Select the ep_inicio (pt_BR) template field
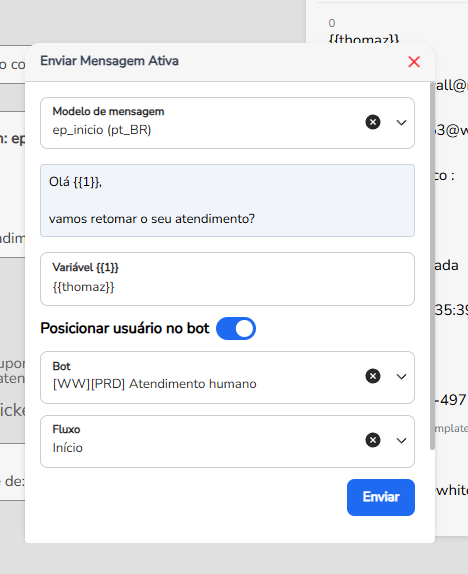468x574 pixels. pyautogui.click(x=201, y=123)
